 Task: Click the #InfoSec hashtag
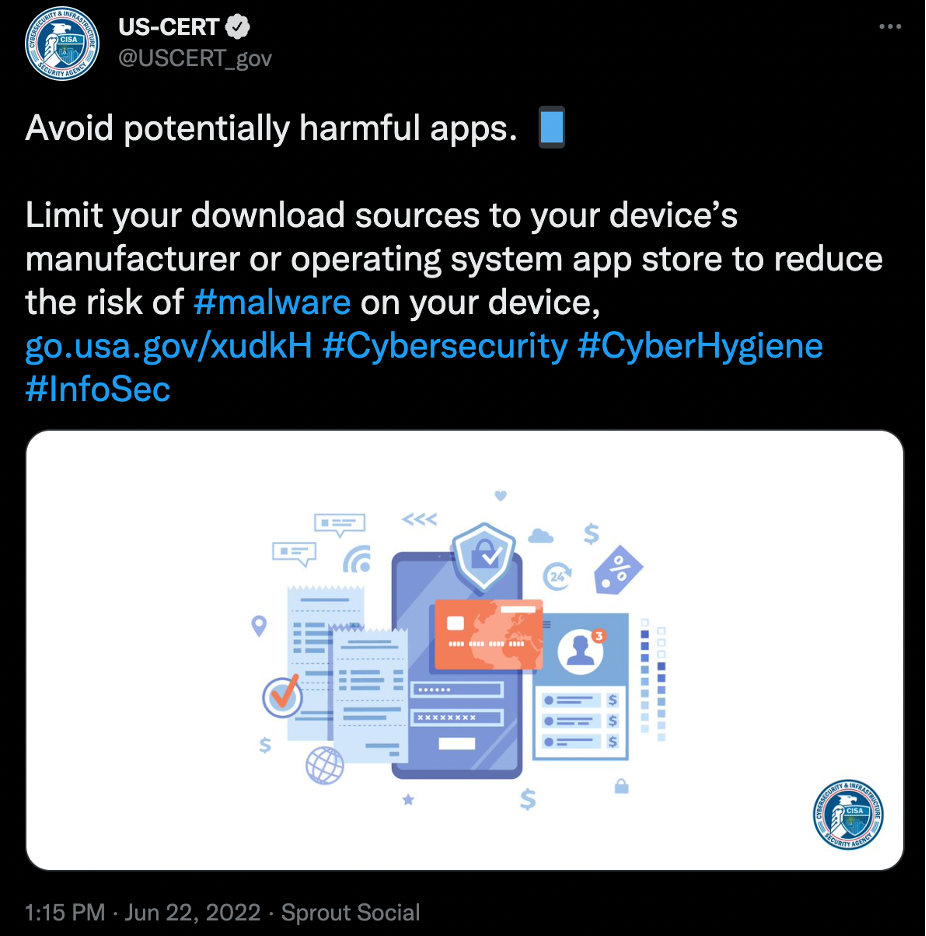point(98,389)
